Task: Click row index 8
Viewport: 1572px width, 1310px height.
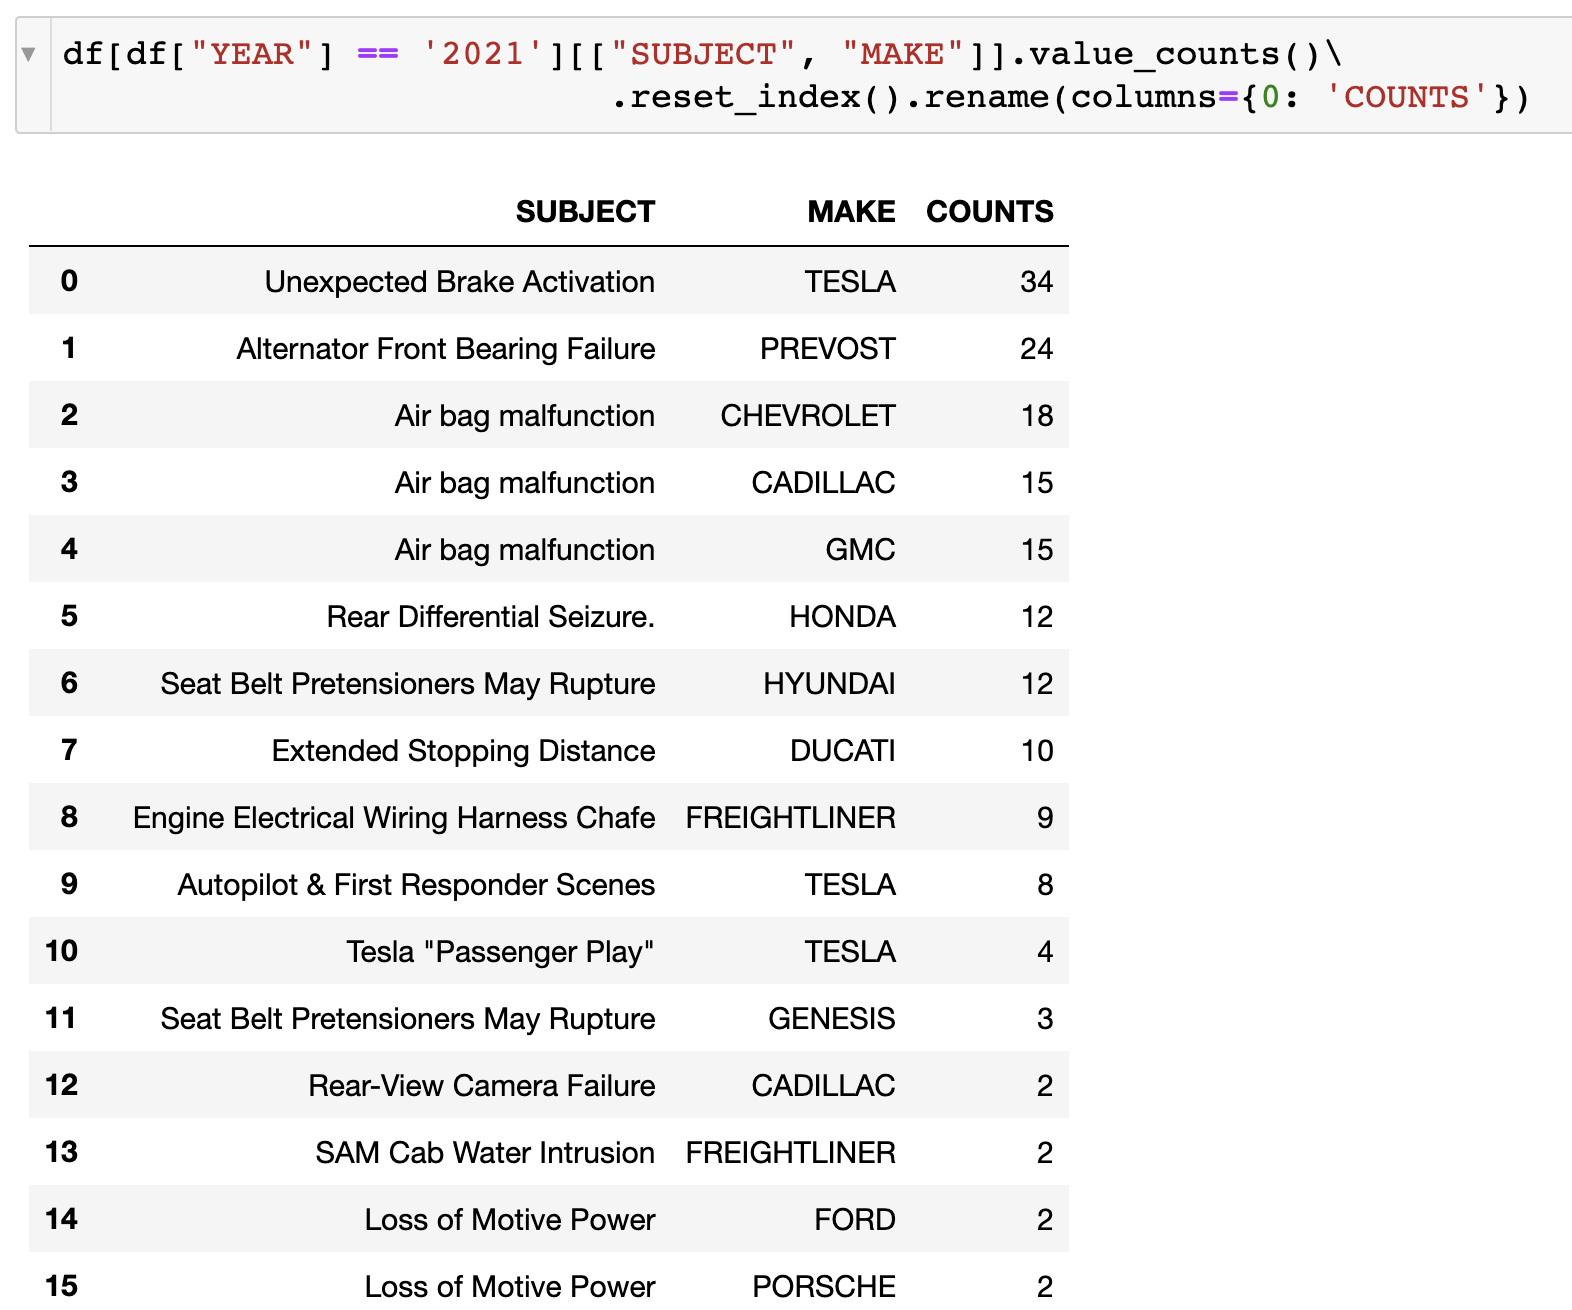Action: [x=69, y=817]
